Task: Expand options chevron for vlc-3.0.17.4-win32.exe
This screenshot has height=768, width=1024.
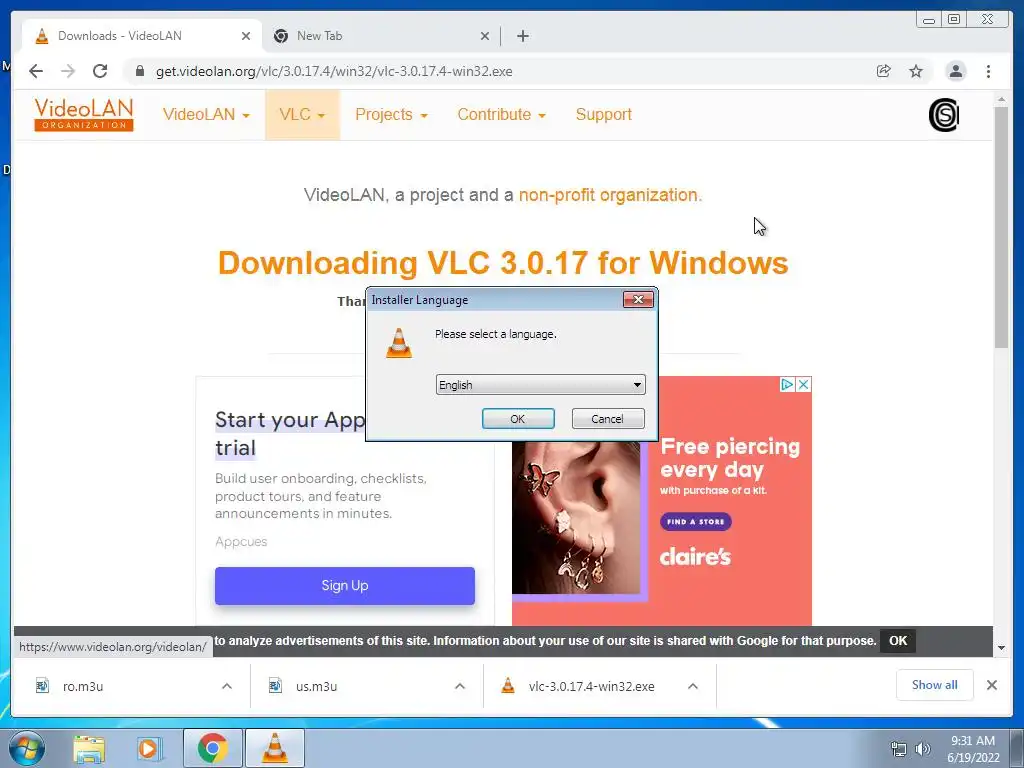Action: tap(693, 686)
